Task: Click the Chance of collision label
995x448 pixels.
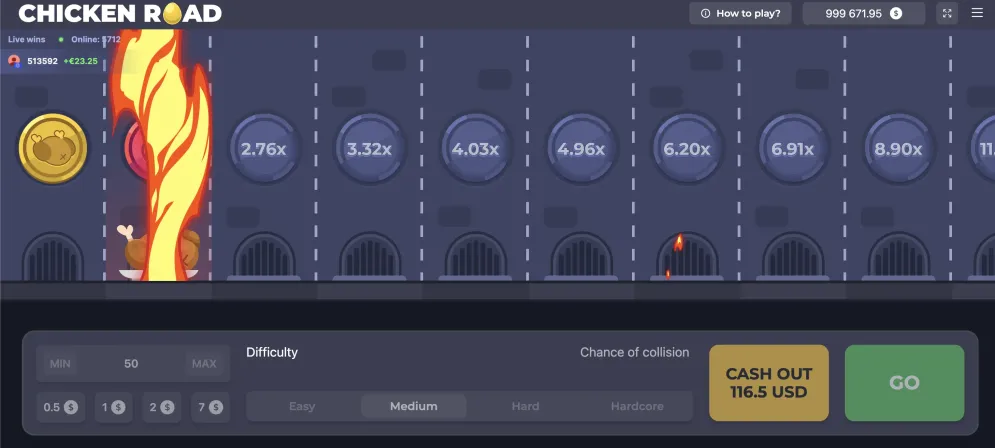Action: (x=635, y=352)
